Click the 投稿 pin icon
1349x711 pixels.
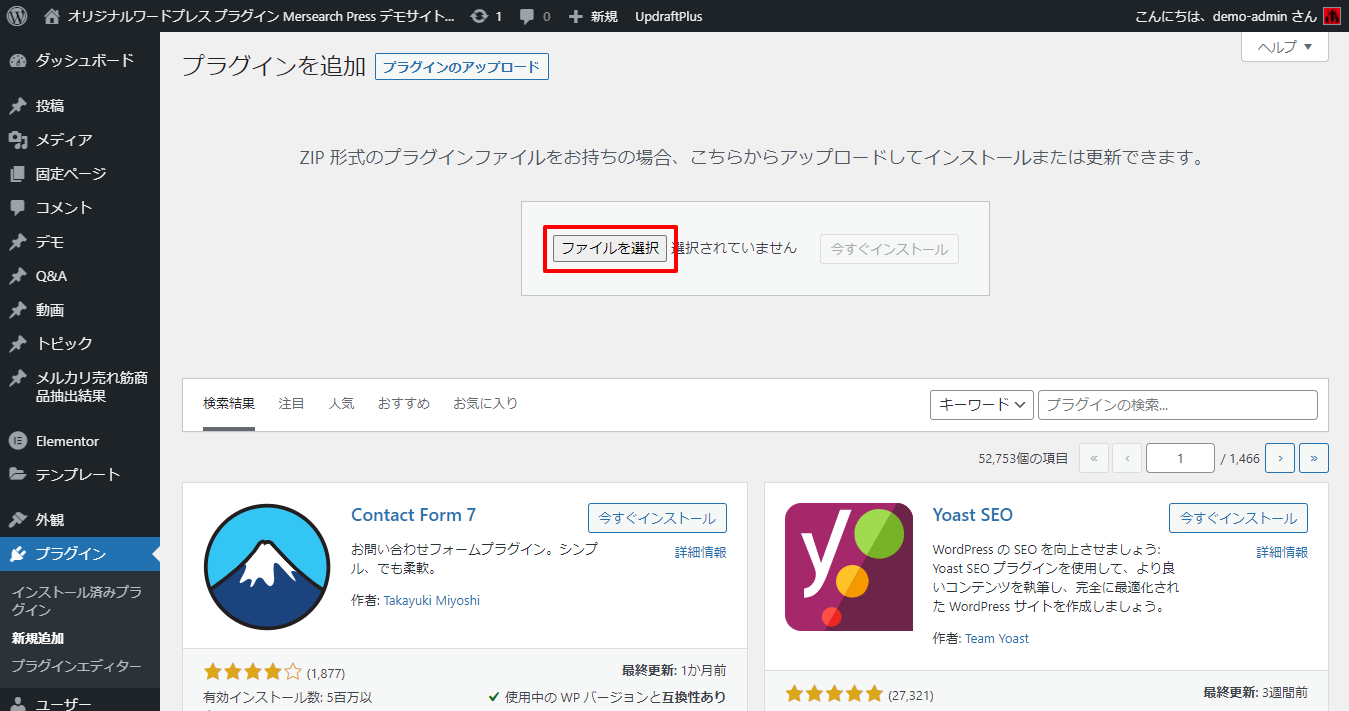point(17,106)
